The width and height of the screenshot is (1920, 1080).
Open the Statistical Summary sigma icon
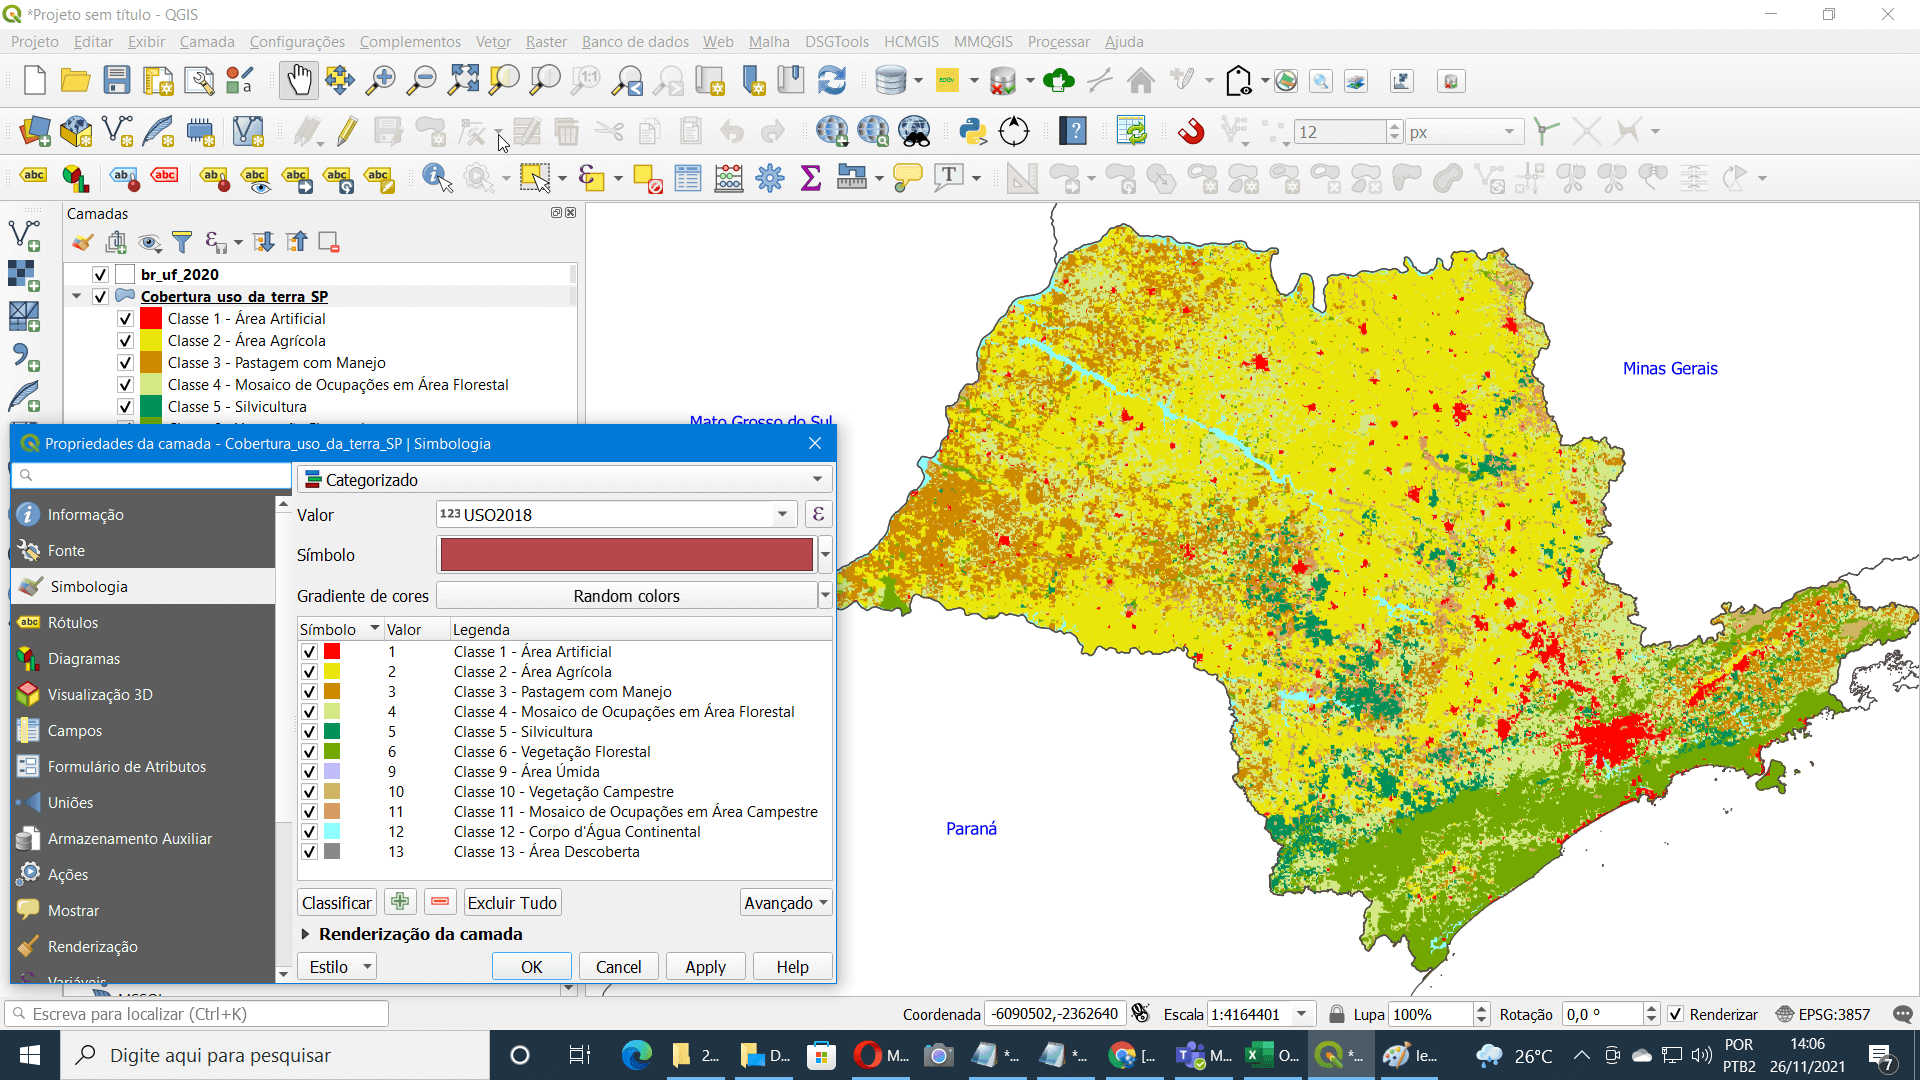[x=811, y=179]
